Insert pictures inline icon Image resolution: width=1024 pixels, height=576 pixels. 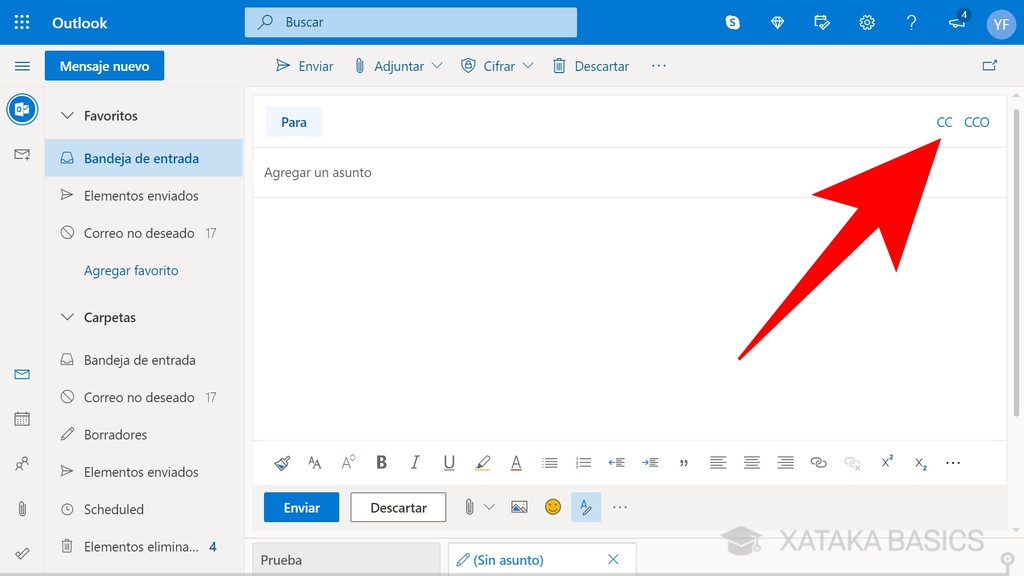[519, 507]
